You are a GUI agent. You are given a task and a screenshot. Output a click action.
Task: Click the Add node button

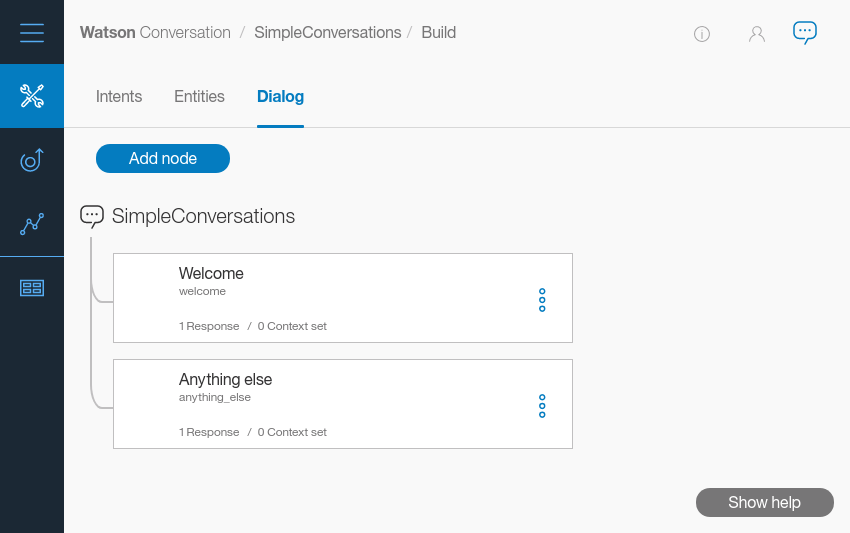(x=163, y=159)
